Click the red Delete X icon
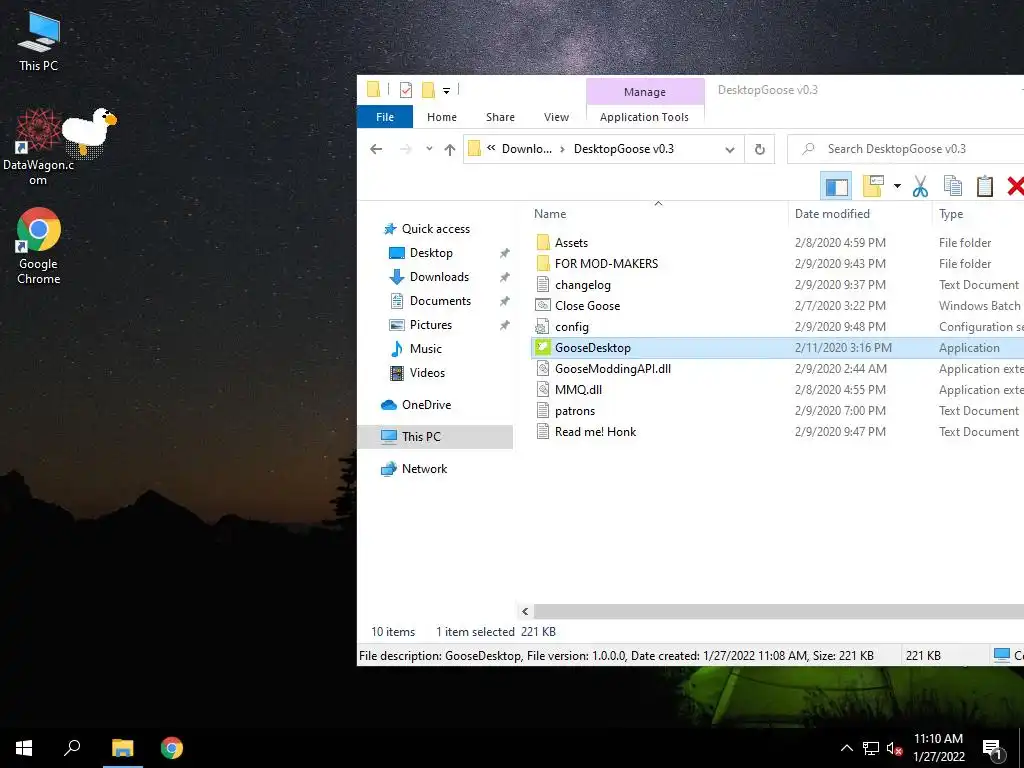 (x=1016, y=186)
